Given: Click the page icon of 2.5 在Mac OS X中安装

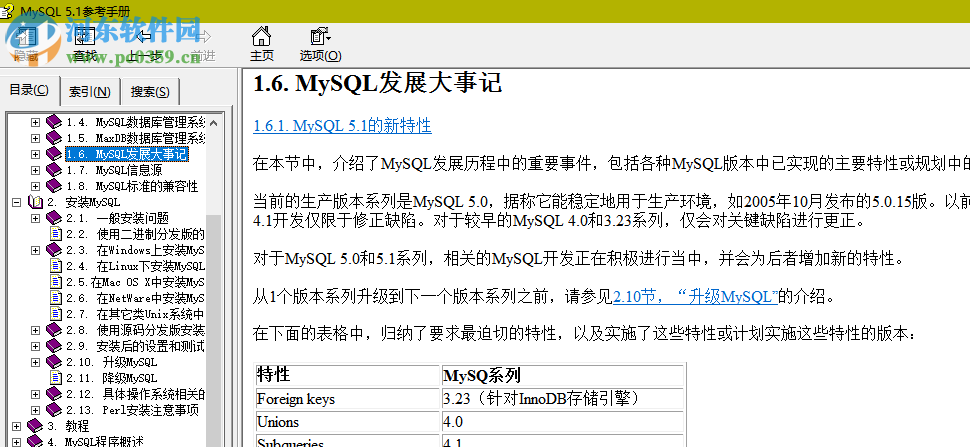Looking at the screenshot, I should pos(56,283).
